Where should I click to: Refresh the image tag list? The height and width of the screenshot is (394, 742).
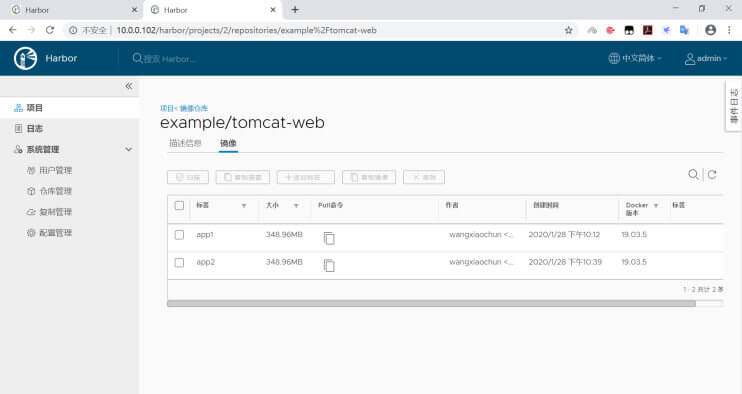click(712, 175)
